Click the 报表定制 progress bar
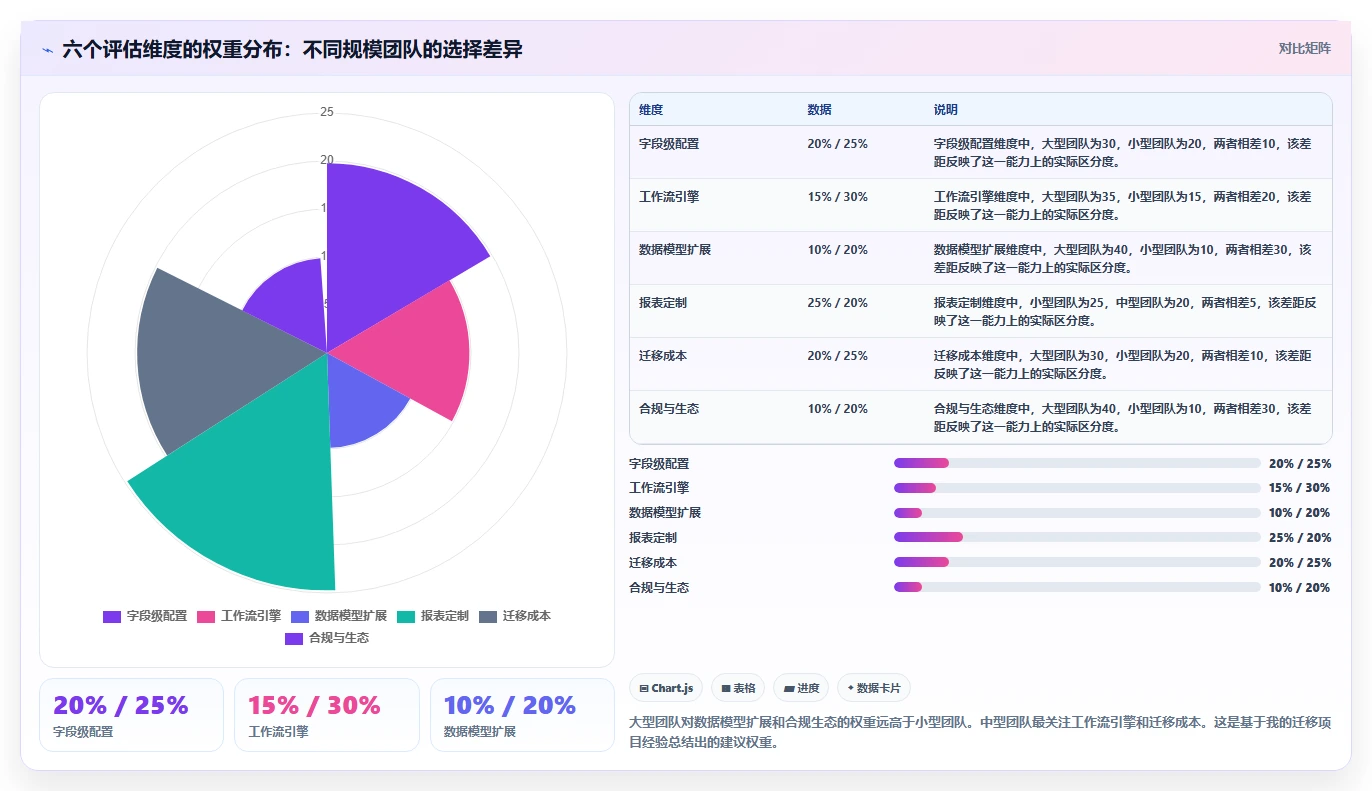Screen dimensions: 1372x791 click(x=1077, y=537)
